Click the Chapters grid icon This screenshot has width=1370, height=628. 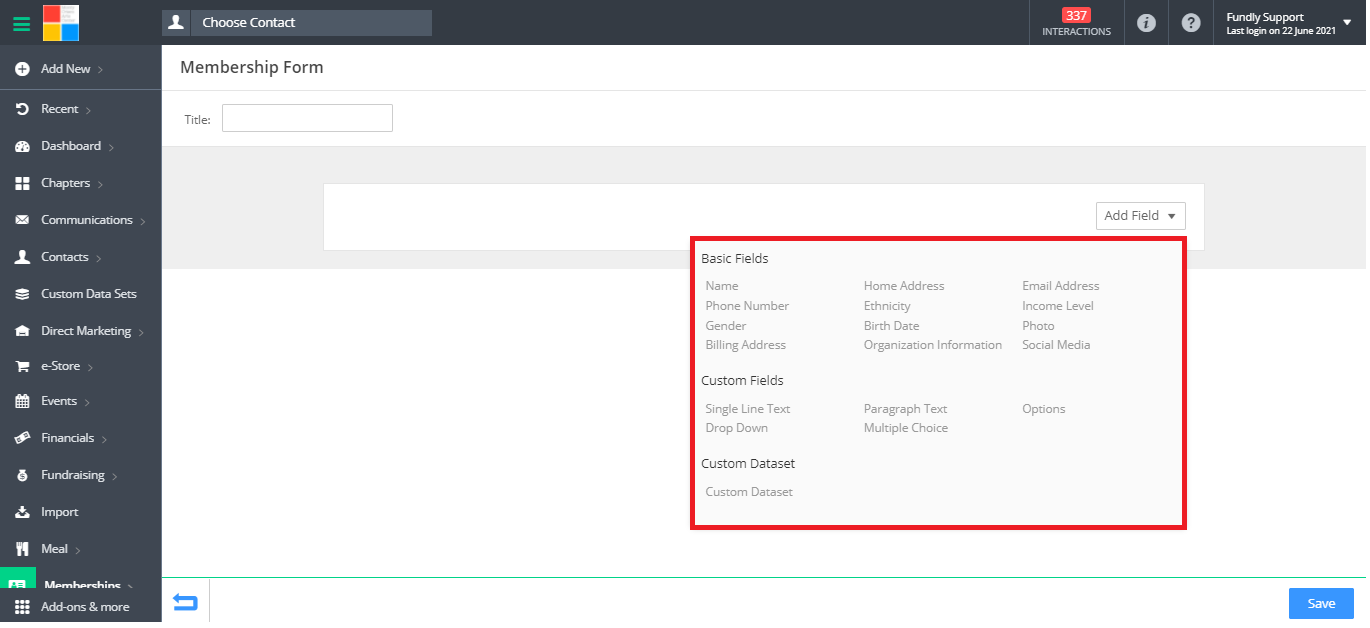[22, 183]
